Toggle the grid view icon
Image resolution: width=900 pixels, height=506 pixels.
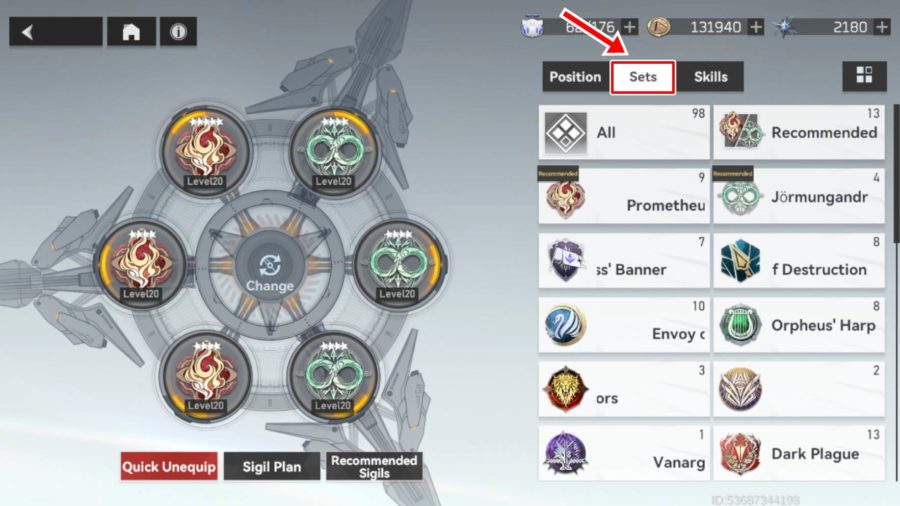(864, 76)
